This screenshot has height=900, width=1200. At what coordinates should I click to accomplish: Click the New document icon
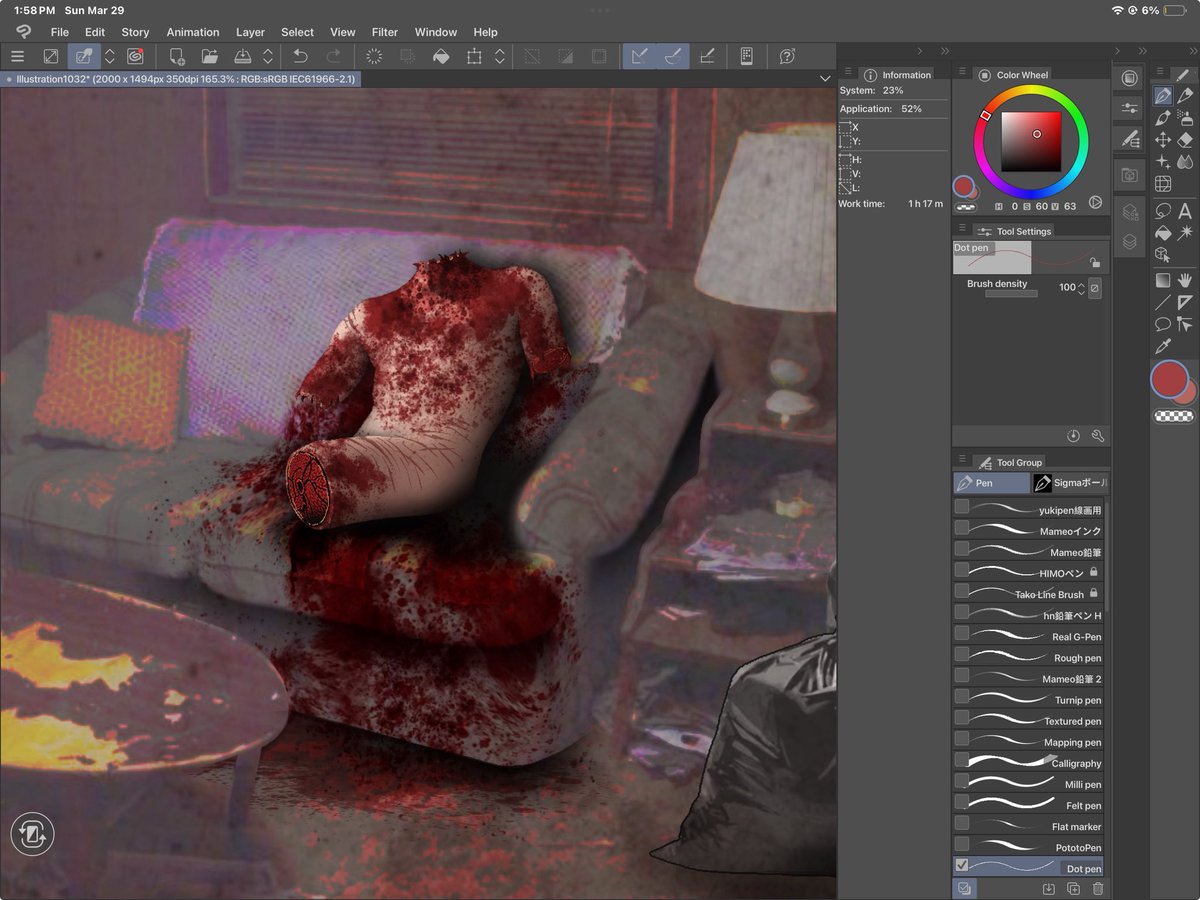(177, 57)
